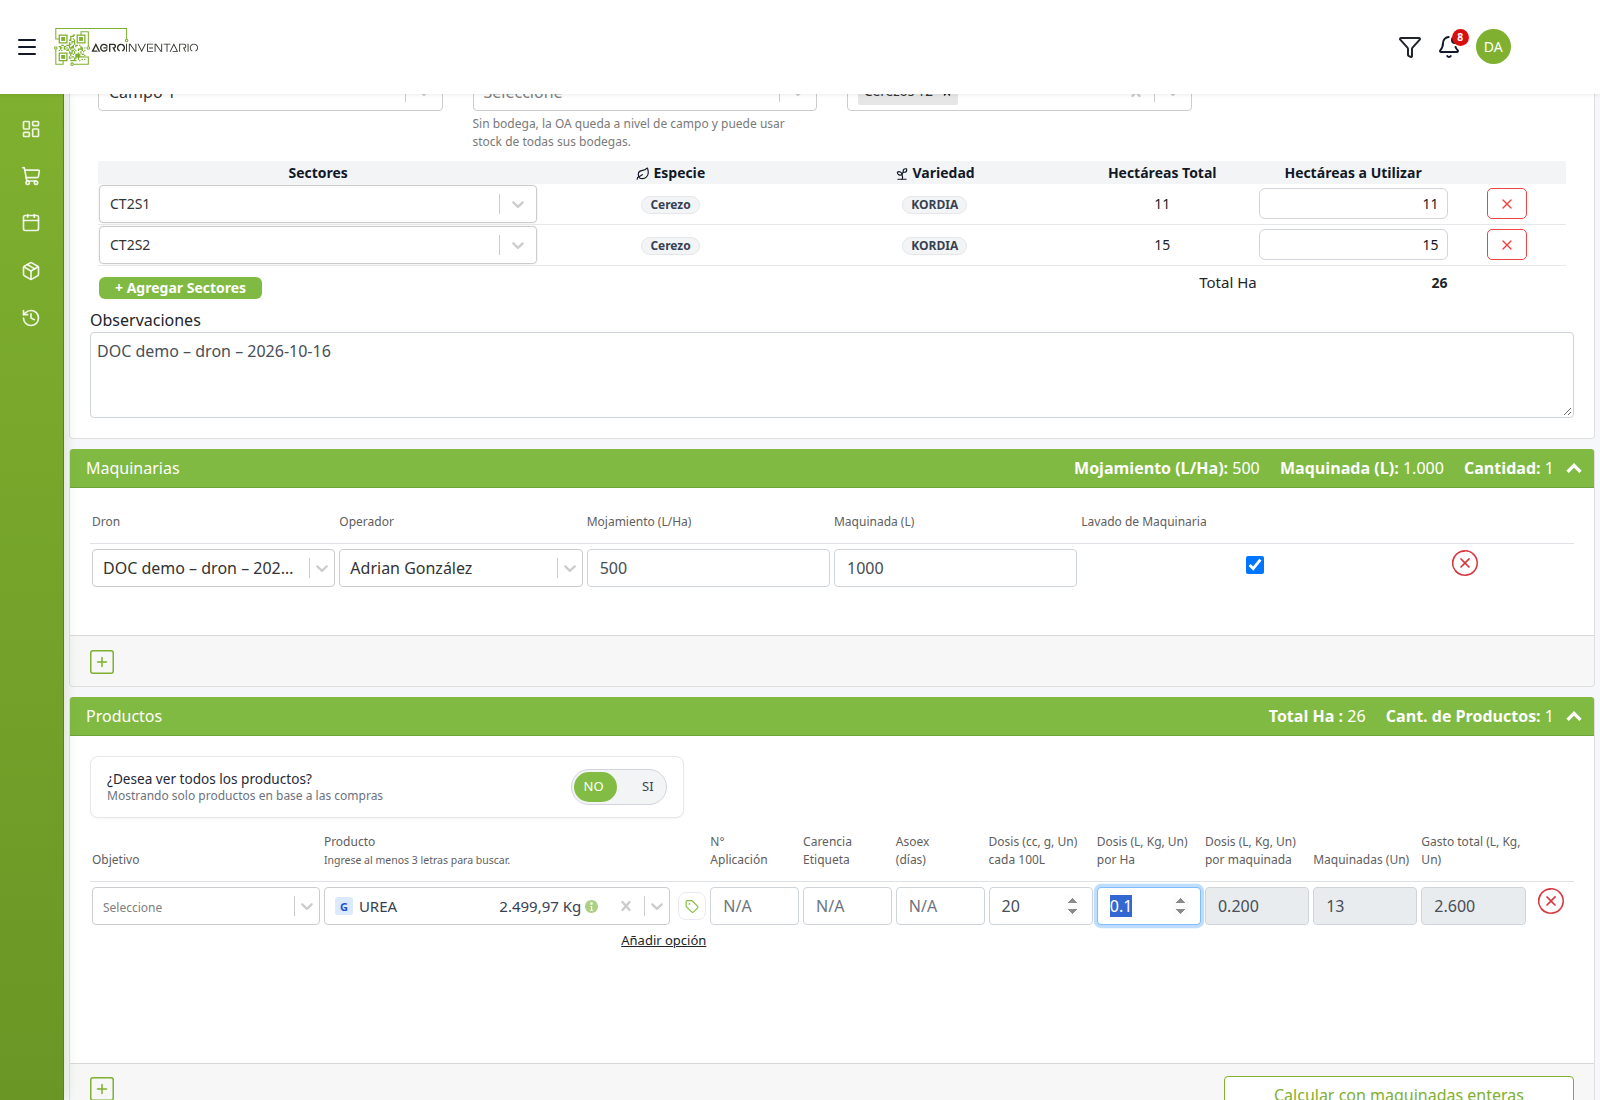
Task: Open the CT2S2 sector dropdown
Action: coord(518,245)
